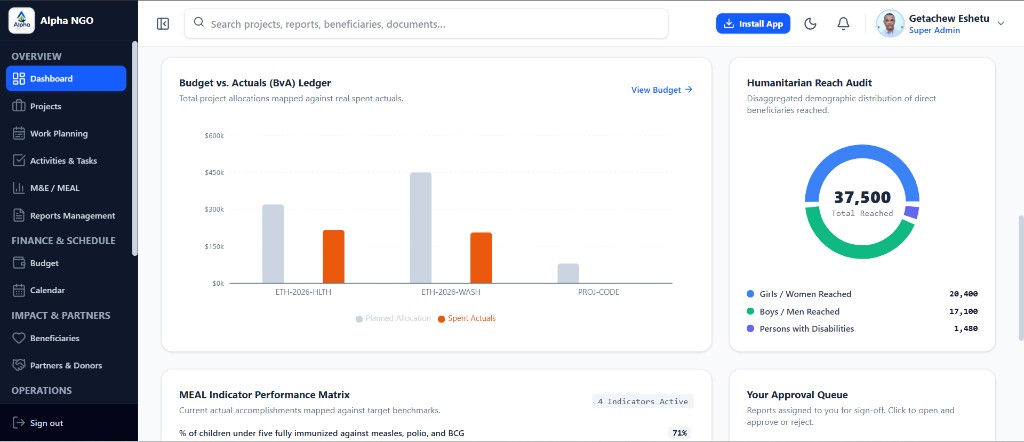Click the ETH-2026-WASH planned allocation gray bar
The image size is (1024, 442).
[421, 228]
